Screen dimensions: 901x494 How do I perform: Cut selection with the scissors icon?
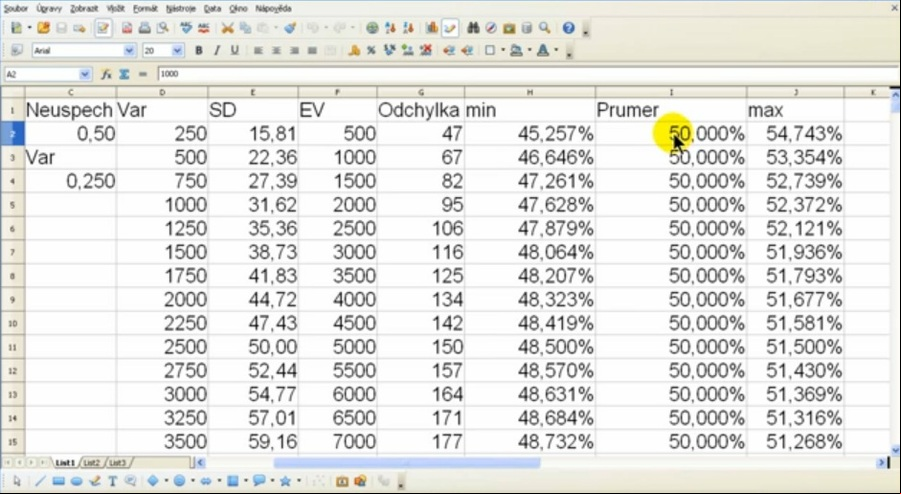(228, 28)
